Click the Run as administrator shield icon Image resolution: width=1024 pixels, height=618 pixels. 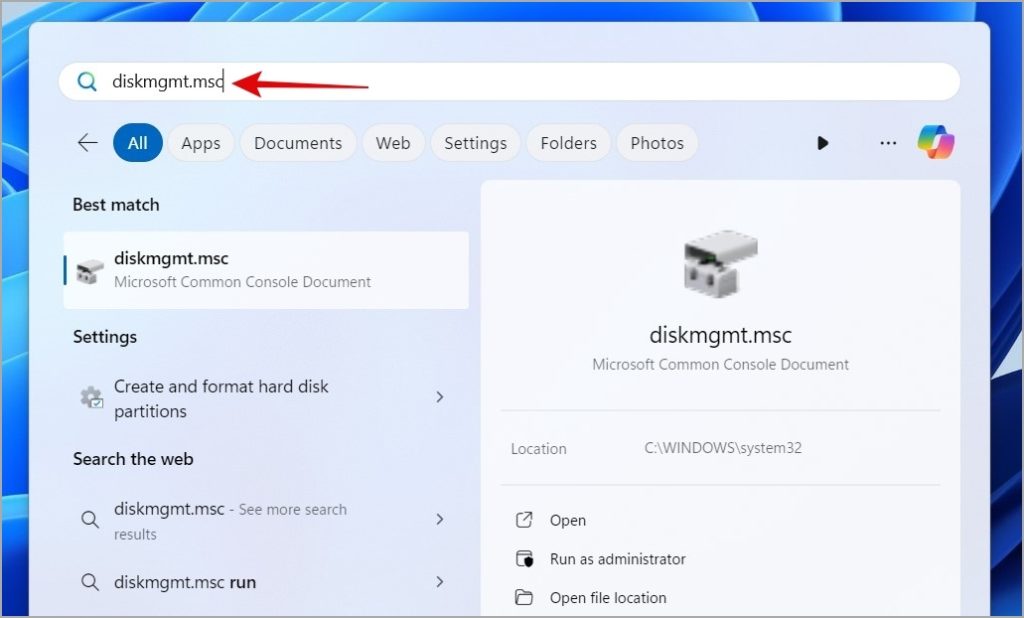pyautogui.click(x=524, y=559)
